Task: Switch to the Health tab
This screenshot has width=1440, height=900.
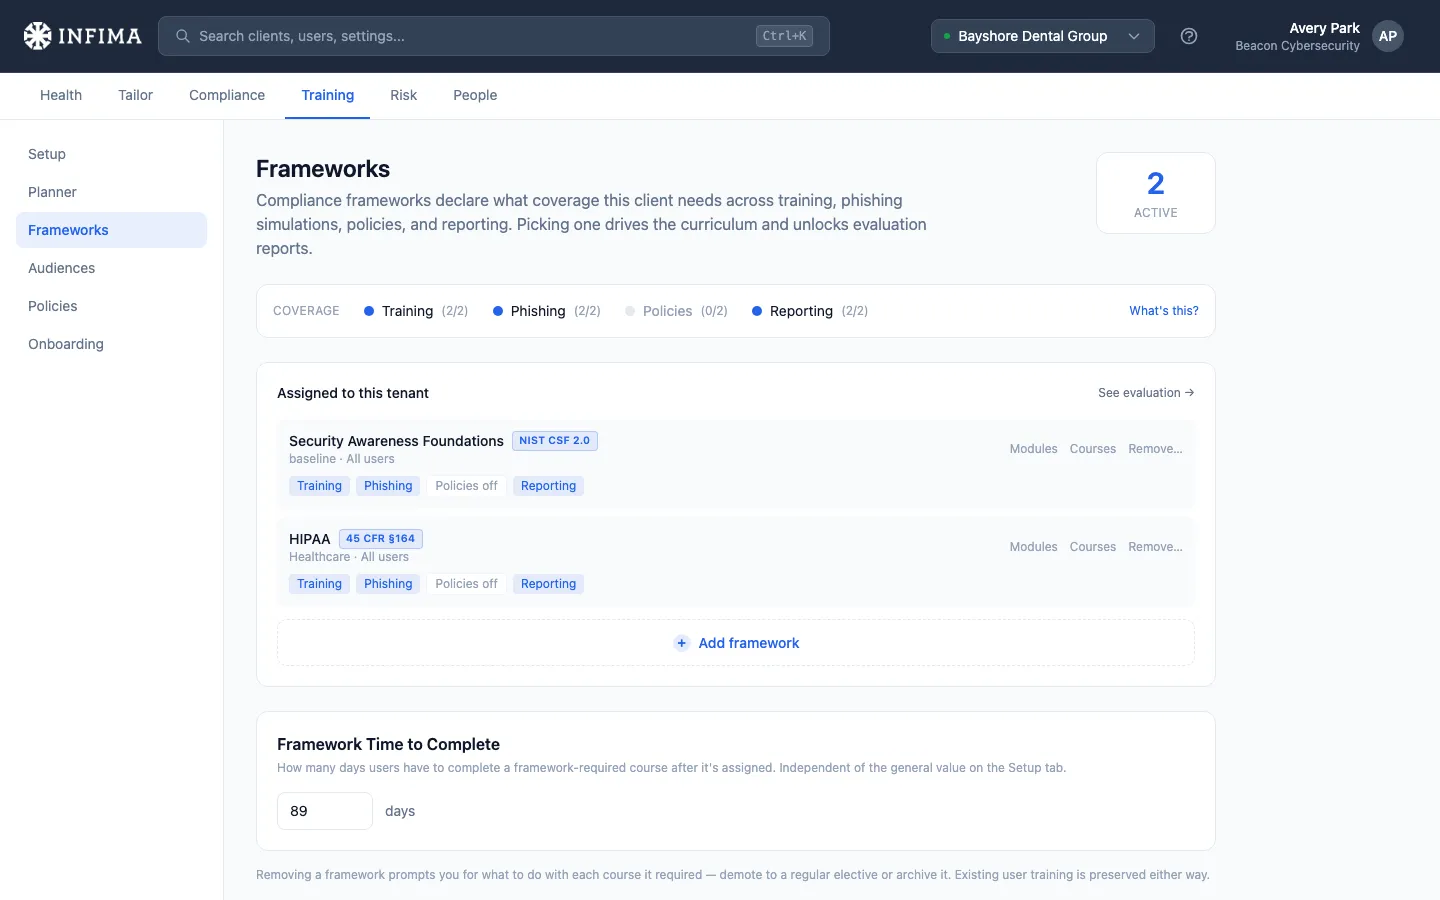Action: click(x=61, y=95)
